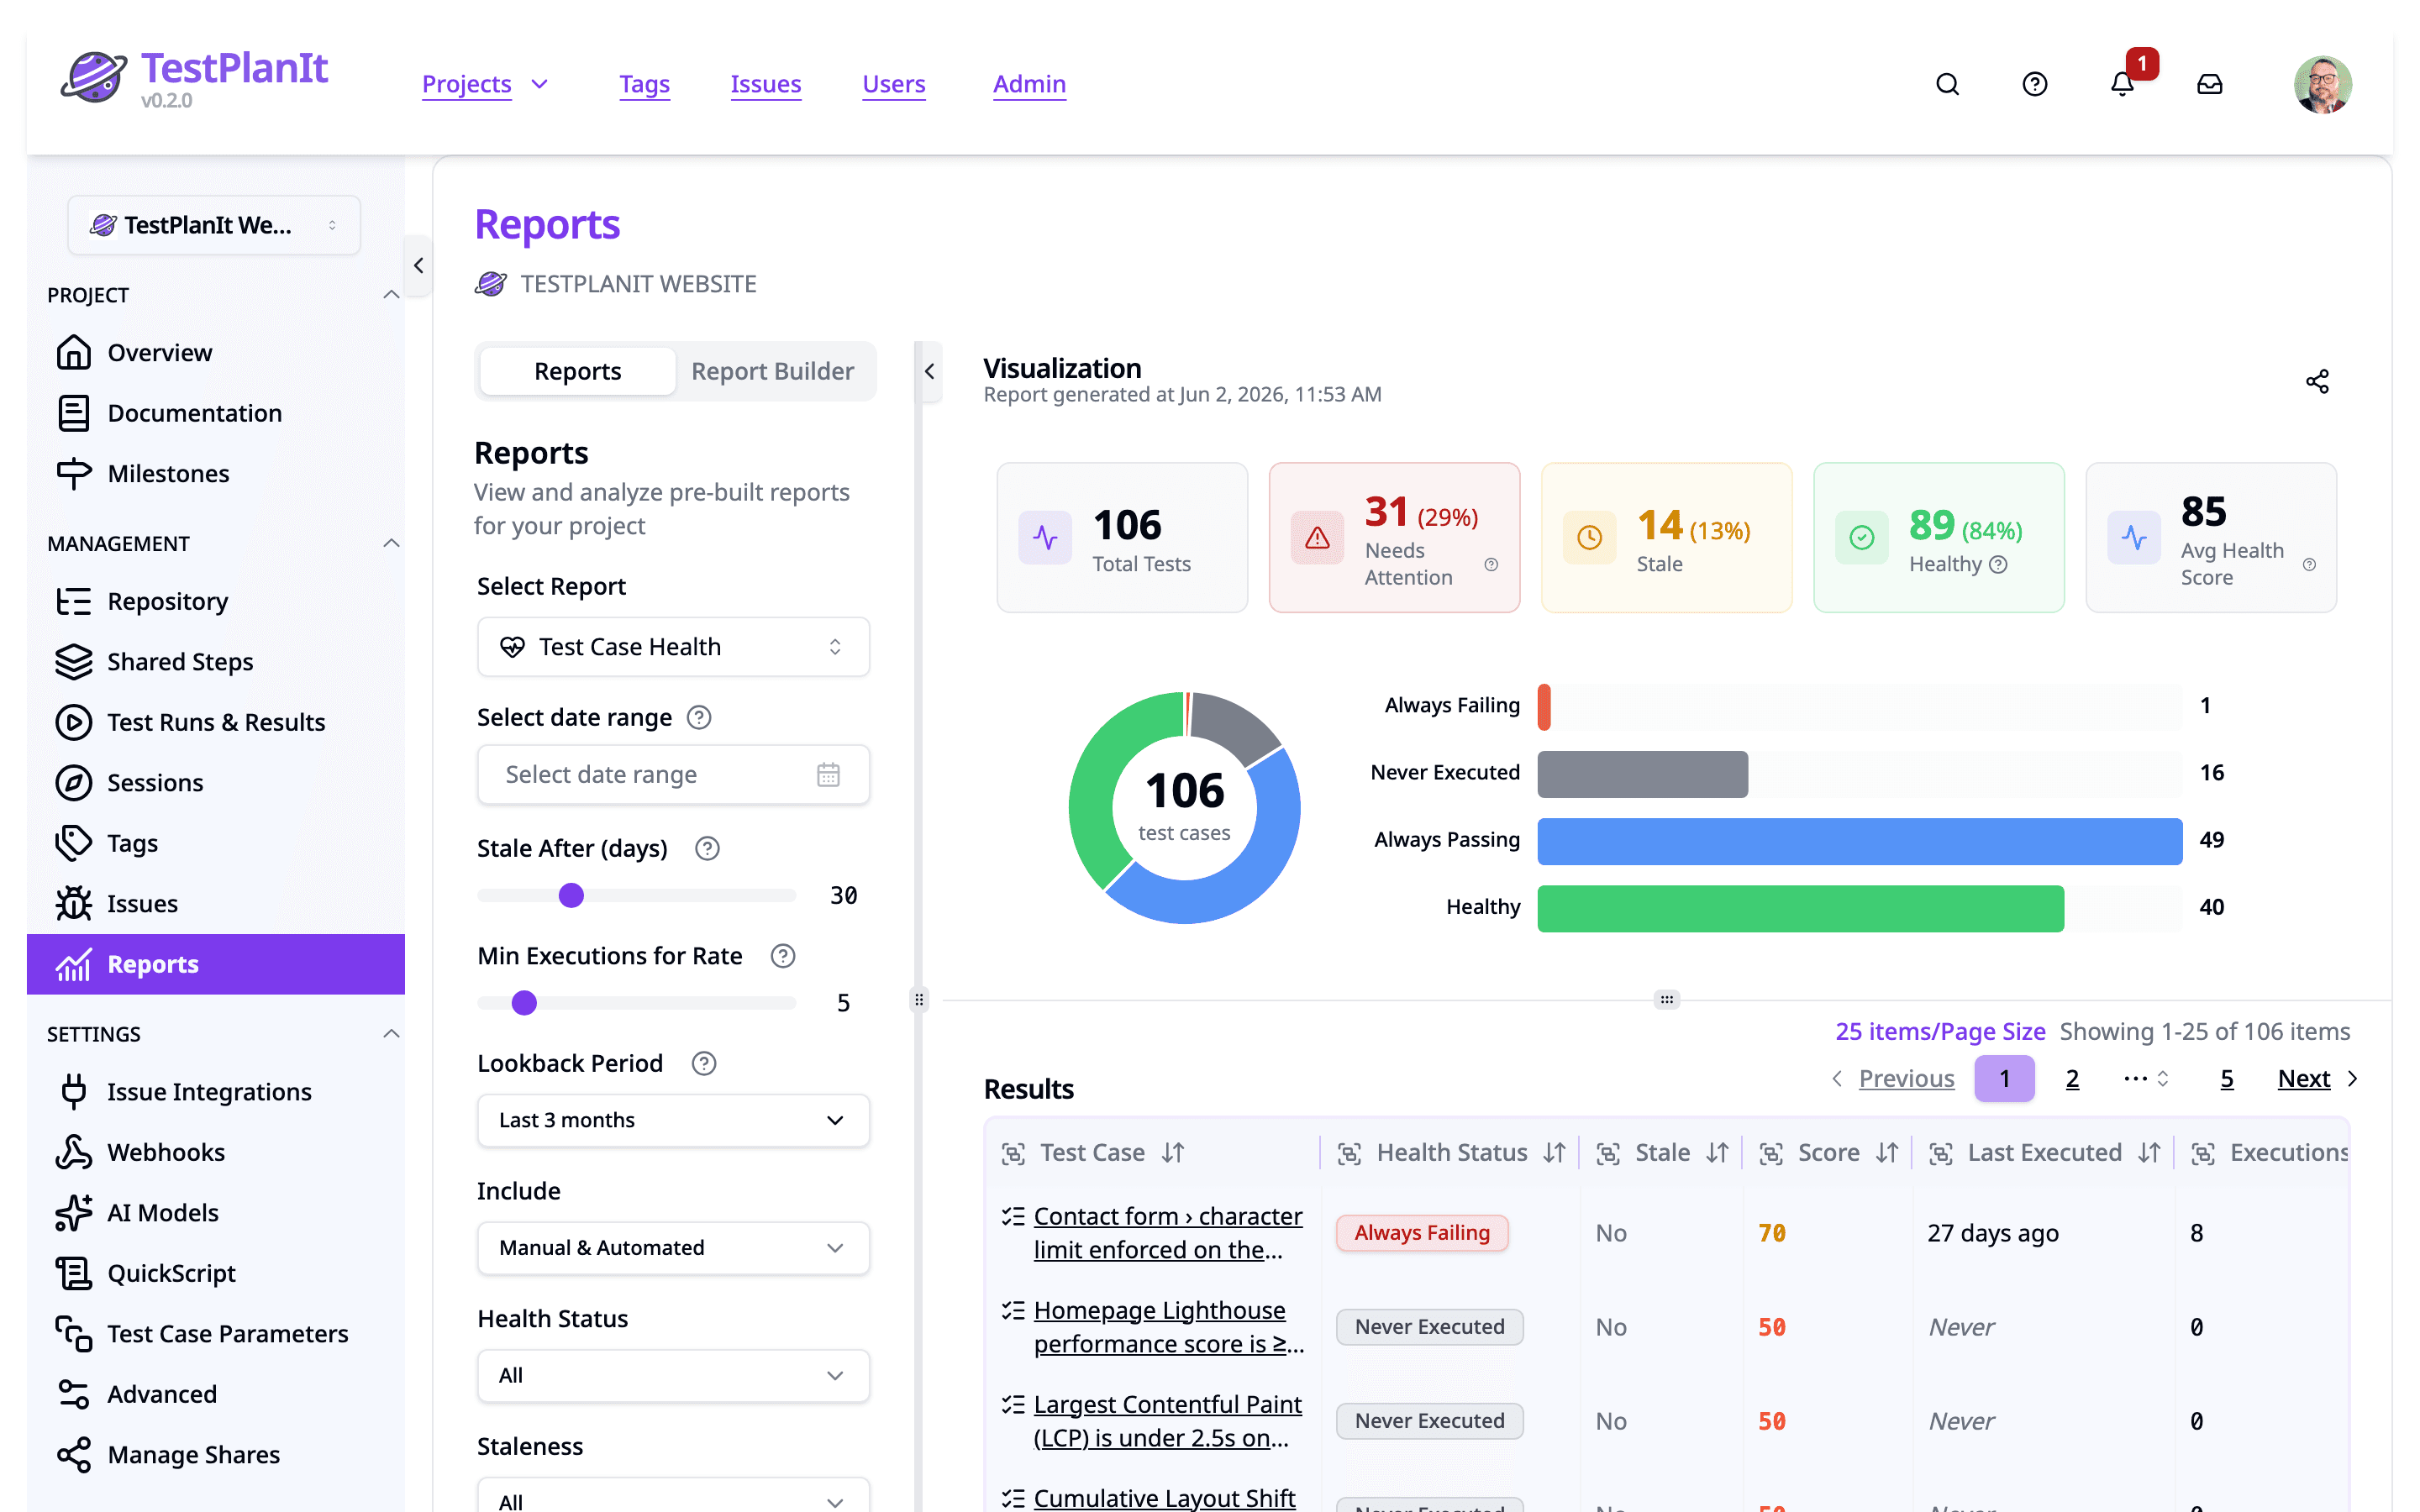Switch to the Reports tab
This screenshot has width=2420, height=1512.
577,371
